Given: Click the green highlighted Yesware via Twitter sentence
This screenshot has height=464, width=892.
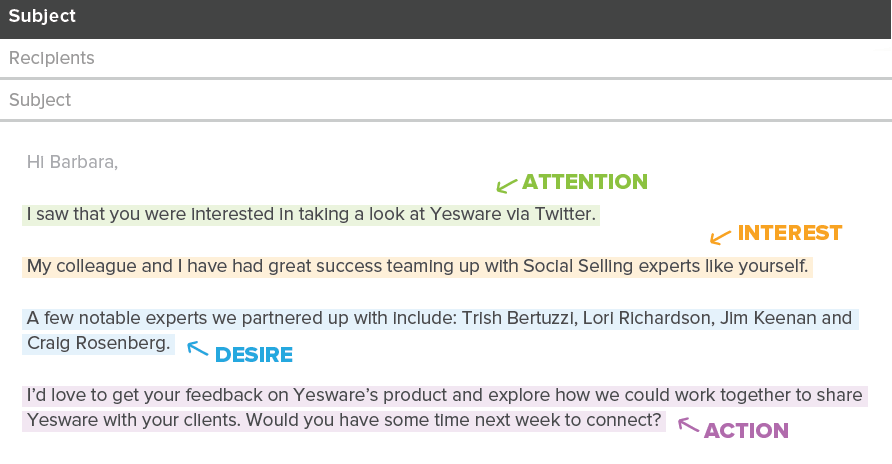Looking at the screenshot, I should click(x=311, y=215).
